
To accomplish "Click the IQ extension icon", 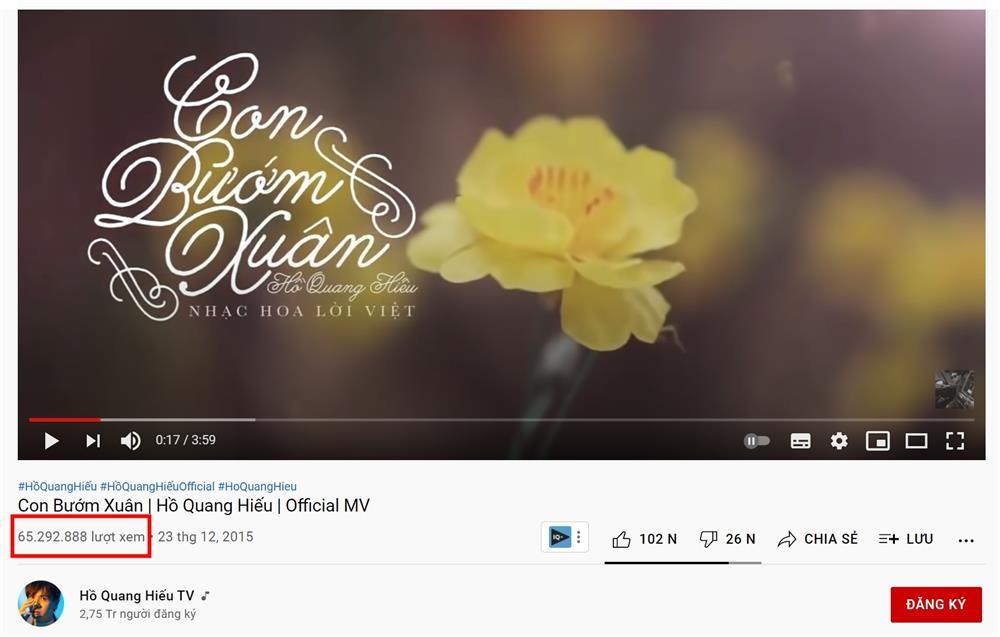I will (x=559, y=538).
